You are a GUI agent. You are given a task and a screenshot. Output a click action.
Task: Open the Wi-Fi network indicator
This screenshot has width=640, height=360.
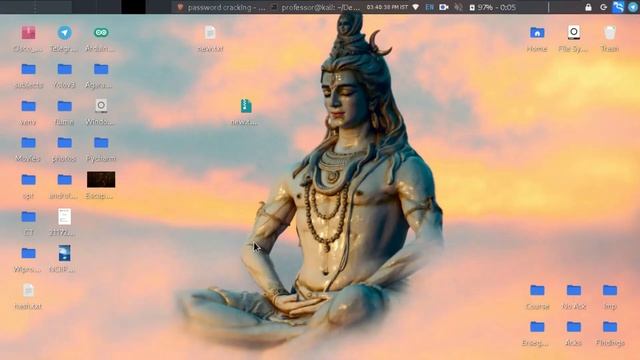pos(416,7)
